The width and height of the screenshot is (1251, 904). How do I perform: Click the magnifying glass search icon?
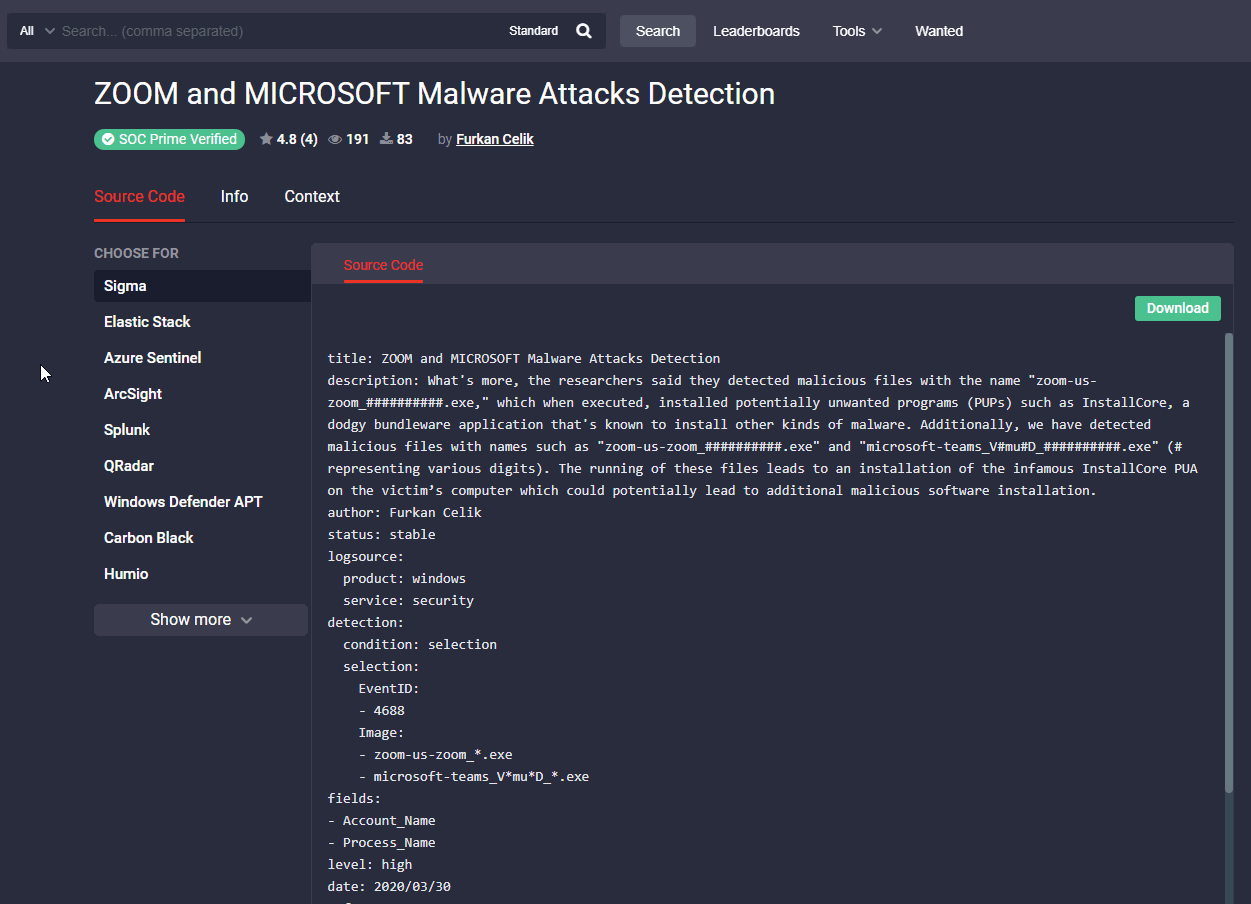(584, 31)
